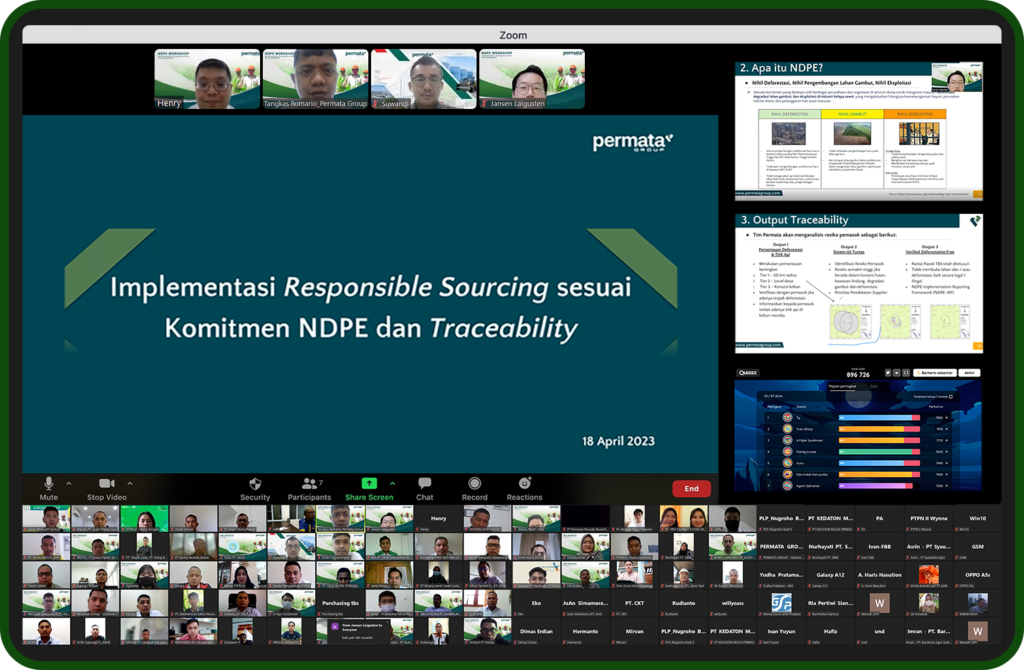
Task: Select the 'Rudianto' participant tile
Action: (x=683, y=603)
